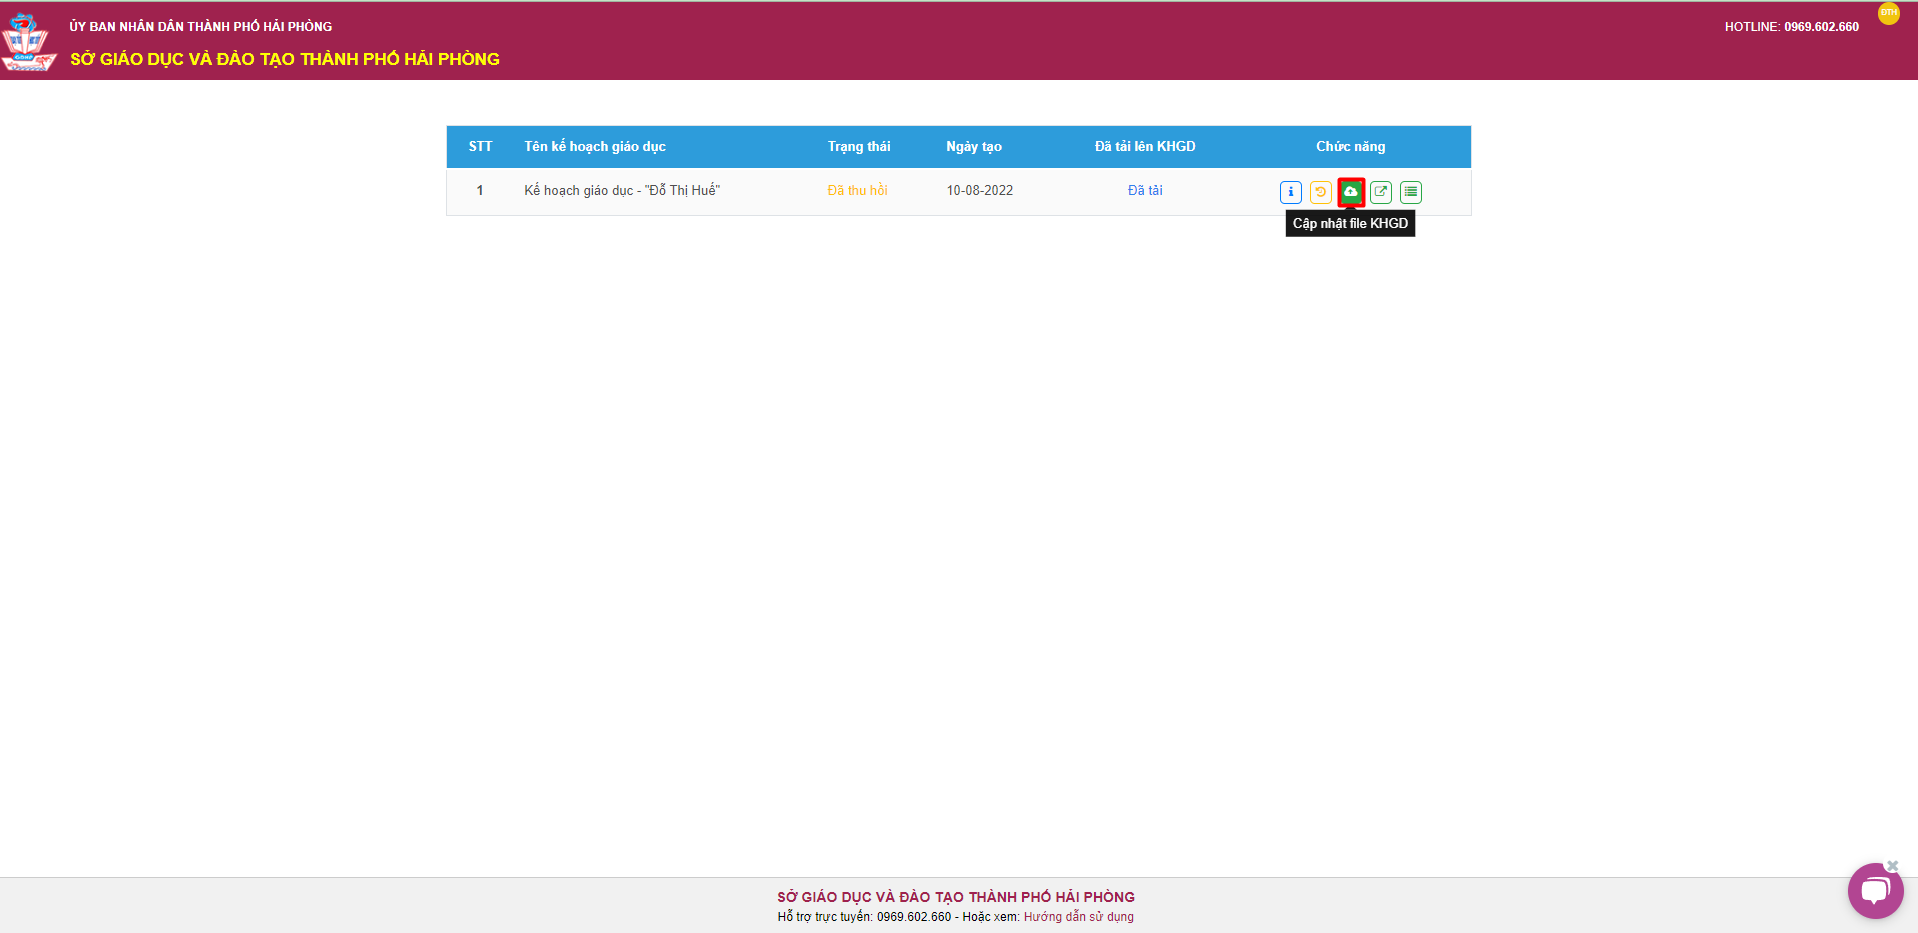Click the Đã thu hồi status text
Screen dimensions: 1918x933
(x=857, y=191)
